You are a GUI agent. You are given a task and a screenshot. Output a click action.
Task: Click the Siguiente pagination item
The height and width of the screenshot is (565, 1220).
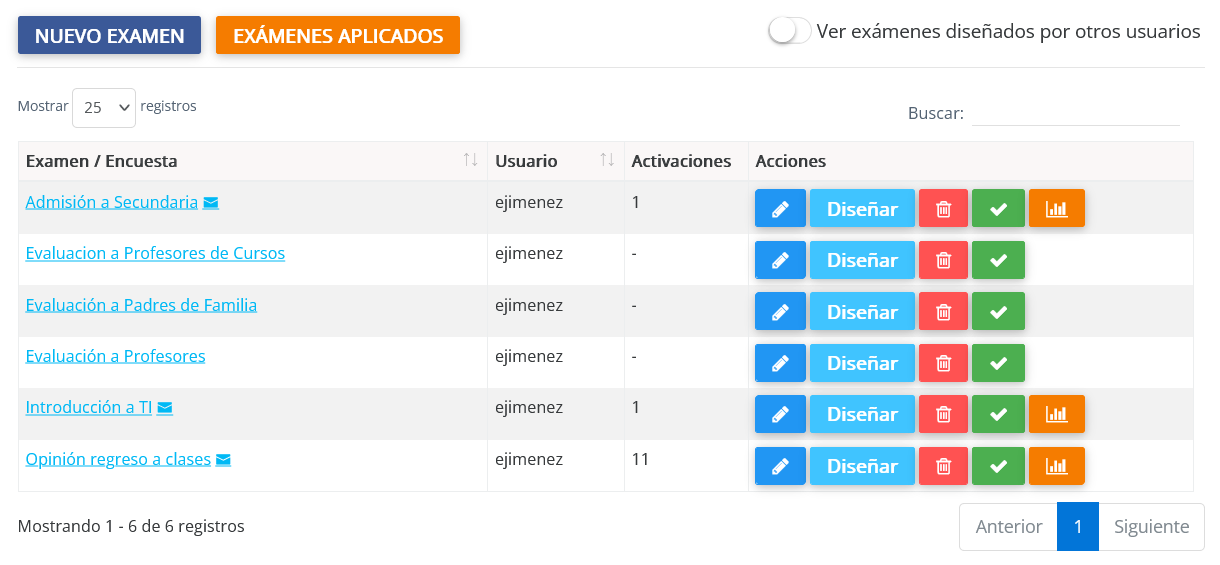coord(1151,527)
